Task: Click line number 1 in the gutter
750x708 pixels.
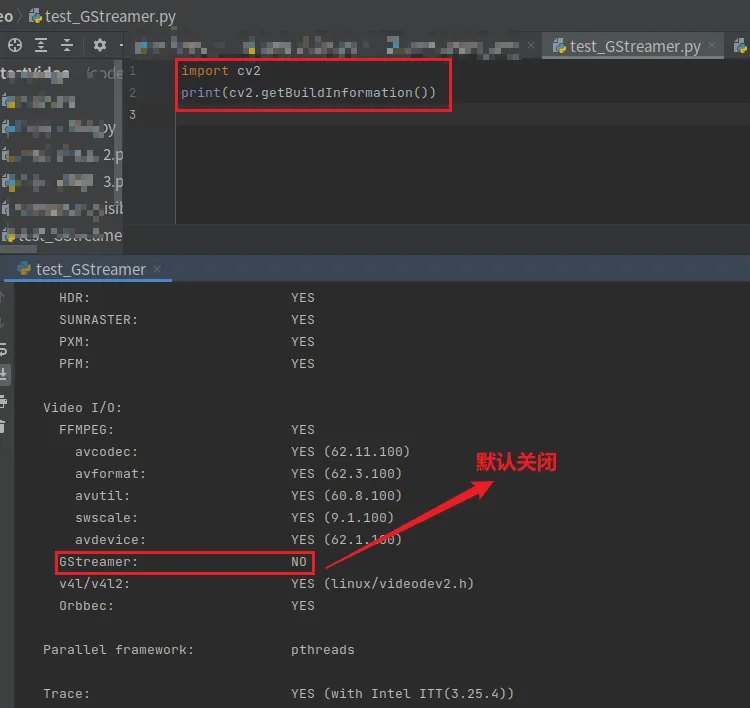Action: point(132,71)
